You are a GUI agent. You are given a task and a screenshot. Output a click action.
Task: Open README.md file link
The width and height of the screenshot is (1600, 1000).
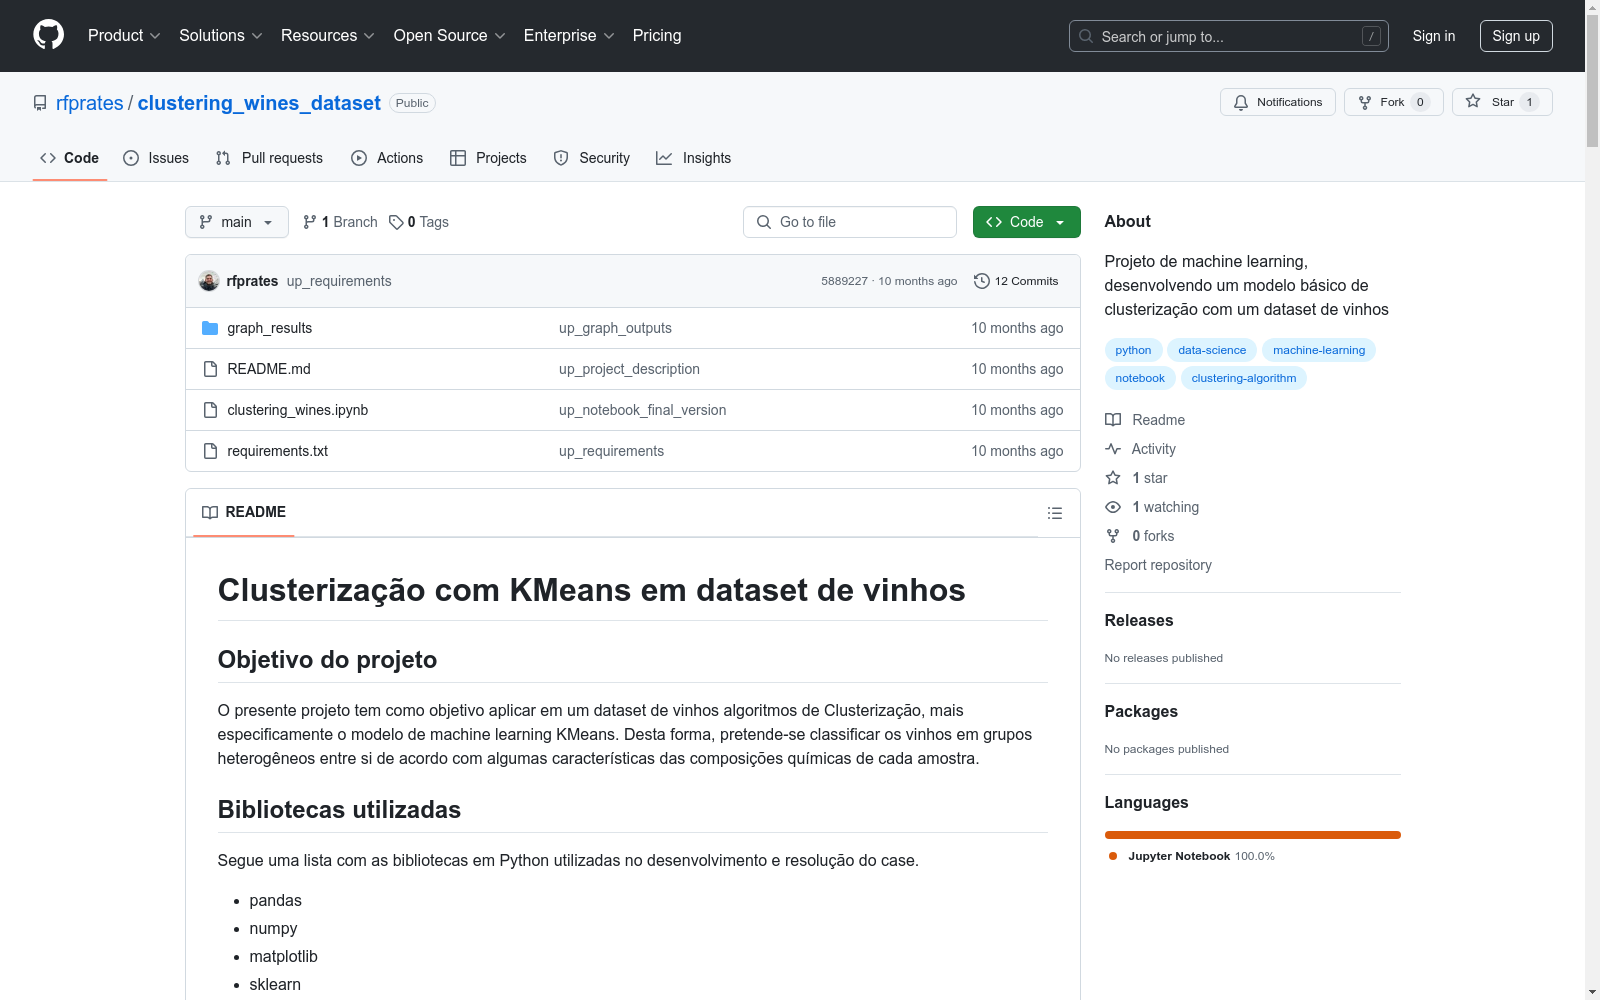point(269,369)
